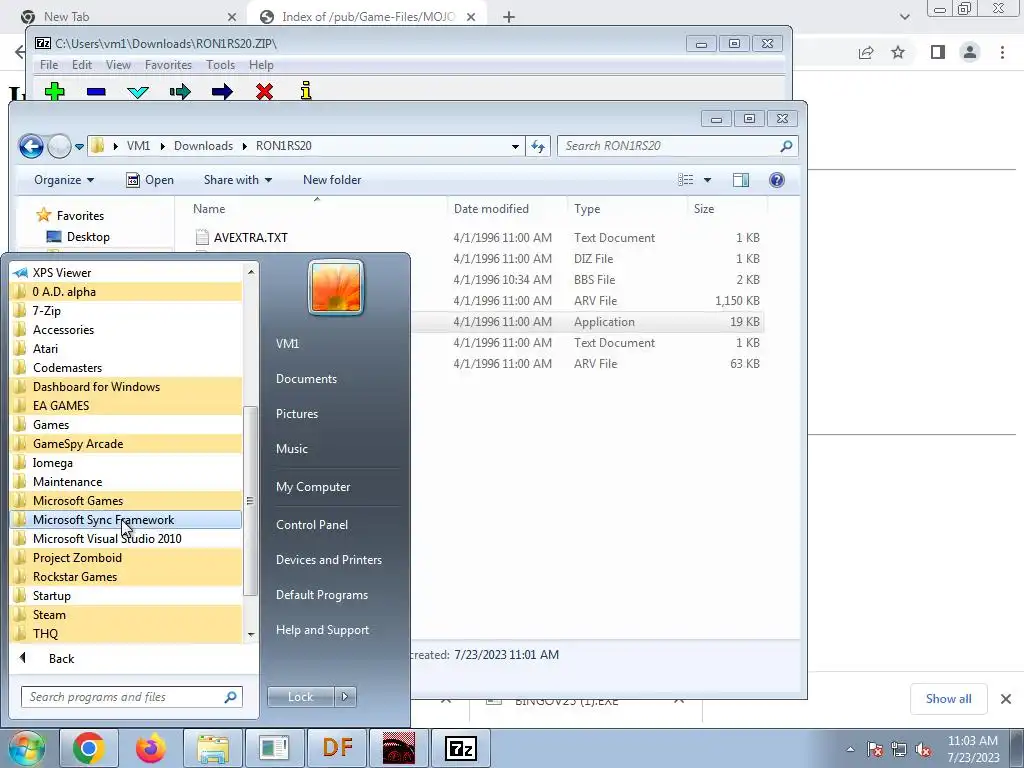Click the blue Extract minus icon in 7-Zip
The width and height of the screenshot is (1024, 768).
pyautogui.click(x=96, y=91)
